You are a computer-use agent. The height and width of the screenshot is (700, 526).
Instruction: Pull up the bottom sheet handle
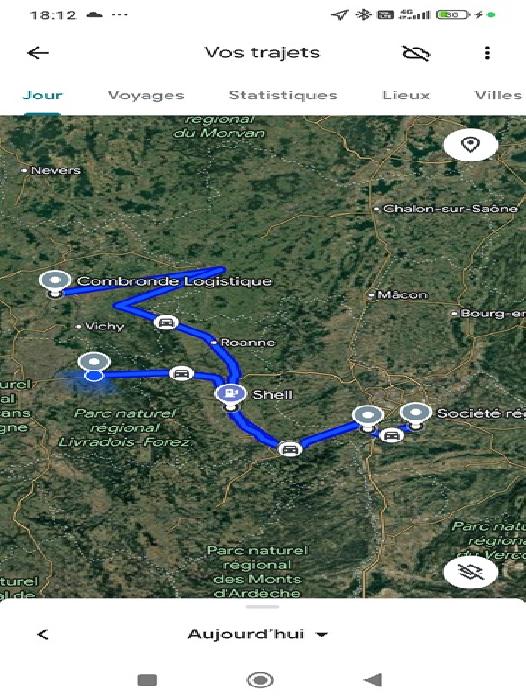point(263,607)
